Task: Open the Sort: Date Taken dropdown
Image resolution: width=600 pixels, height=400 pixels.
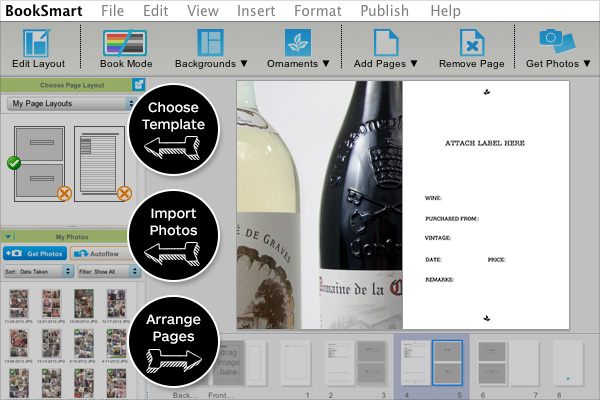Action: 38,271
